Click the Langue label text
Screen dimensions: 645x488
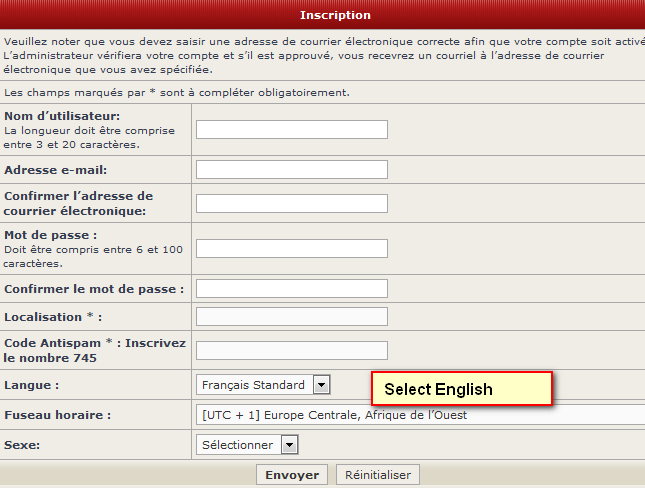(31, 385)
